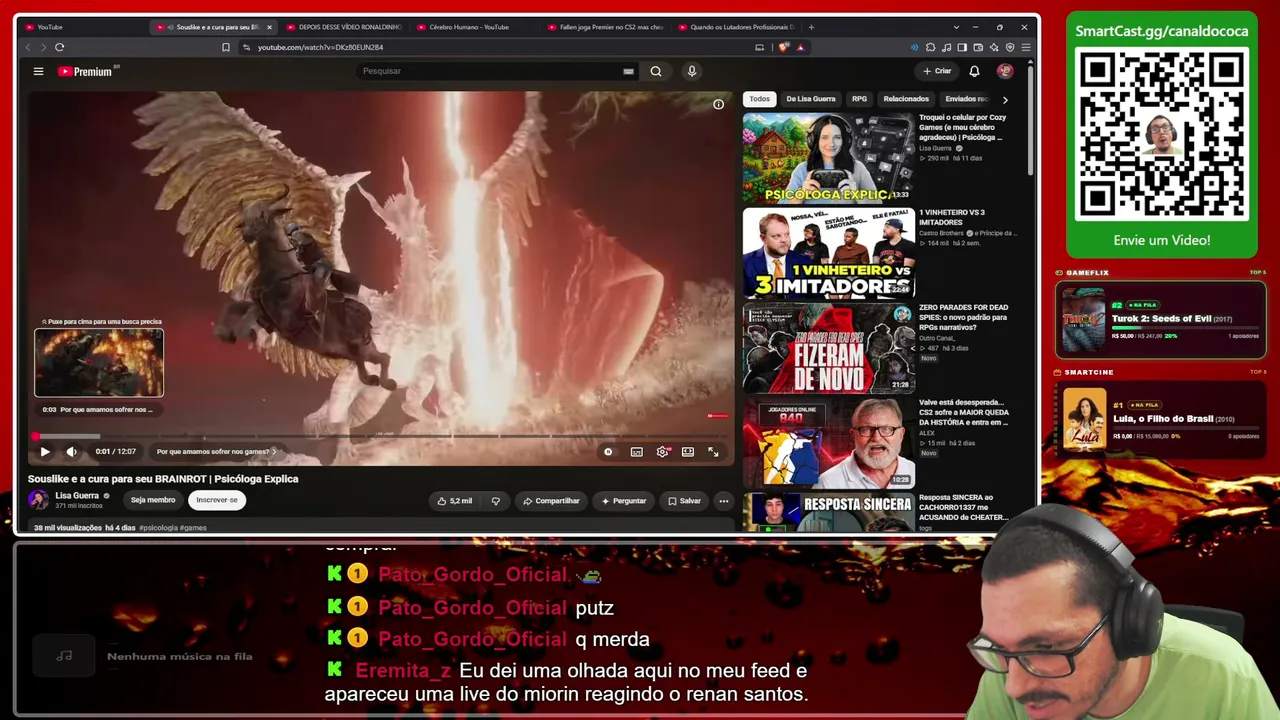Click the 'Envie um Vídeo!' label

pos(1162,241)
